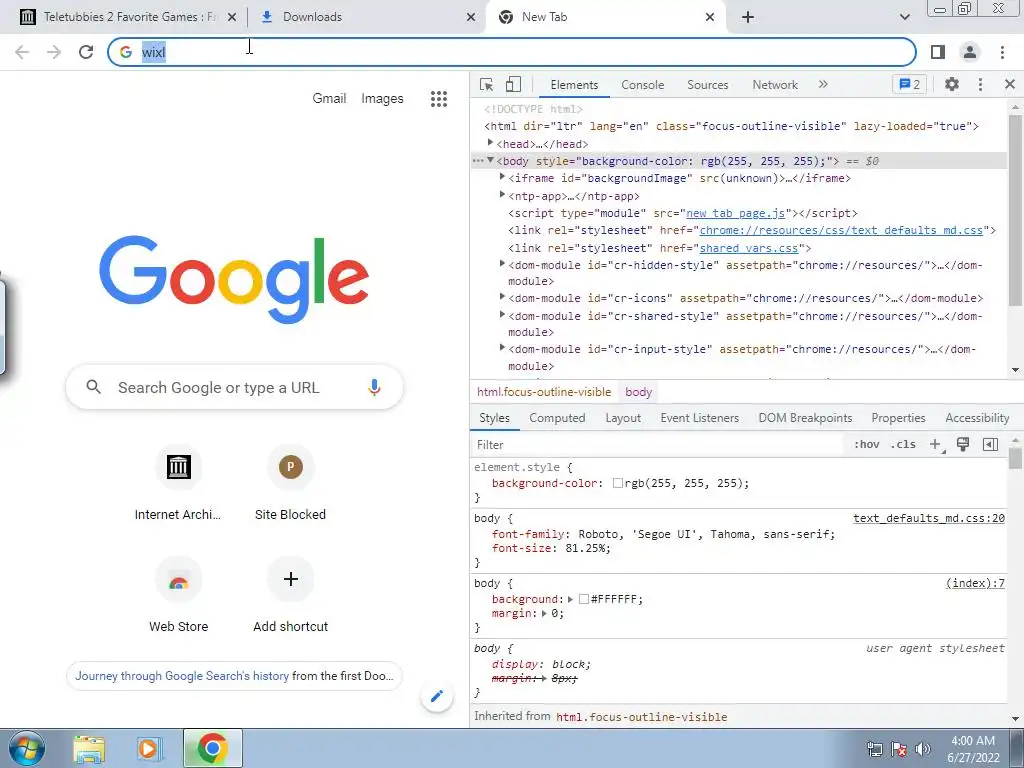Open the #FFFFFF background color swatch
Image resolution: width=1024 pixels, height=768 pixels.
tap(584, 600)
